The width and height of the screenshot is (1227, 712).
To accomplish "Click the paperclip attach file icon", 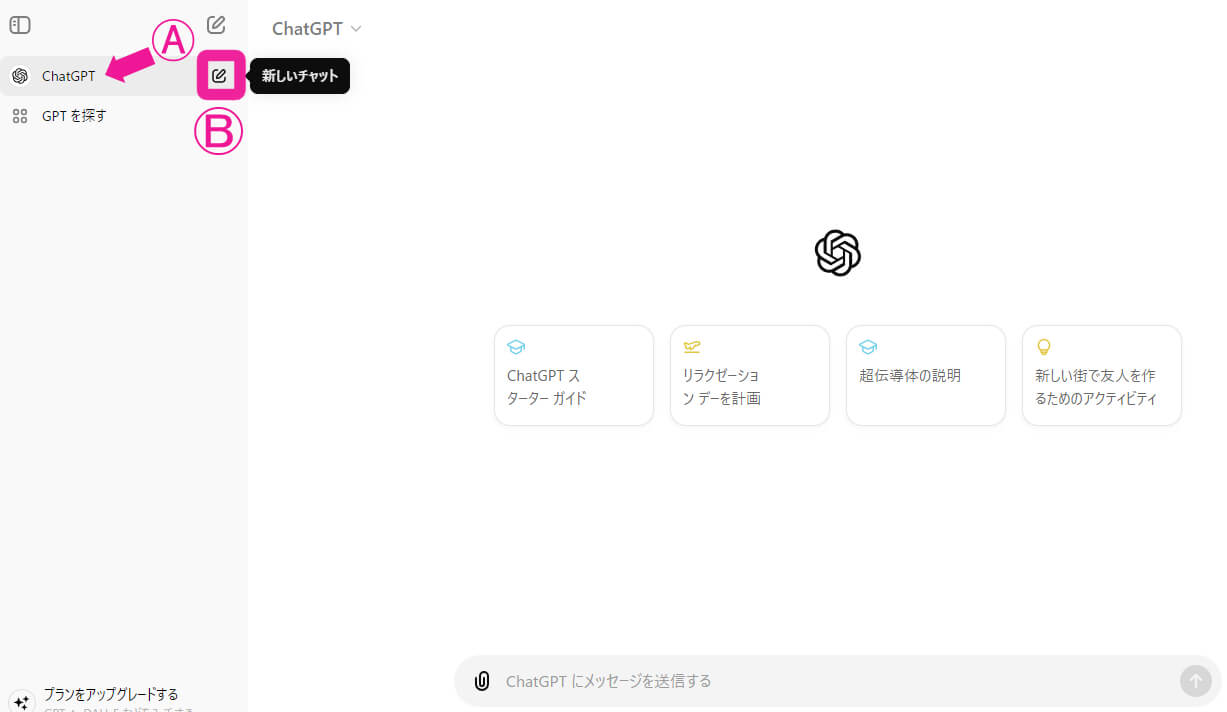I will click(482, 681).
